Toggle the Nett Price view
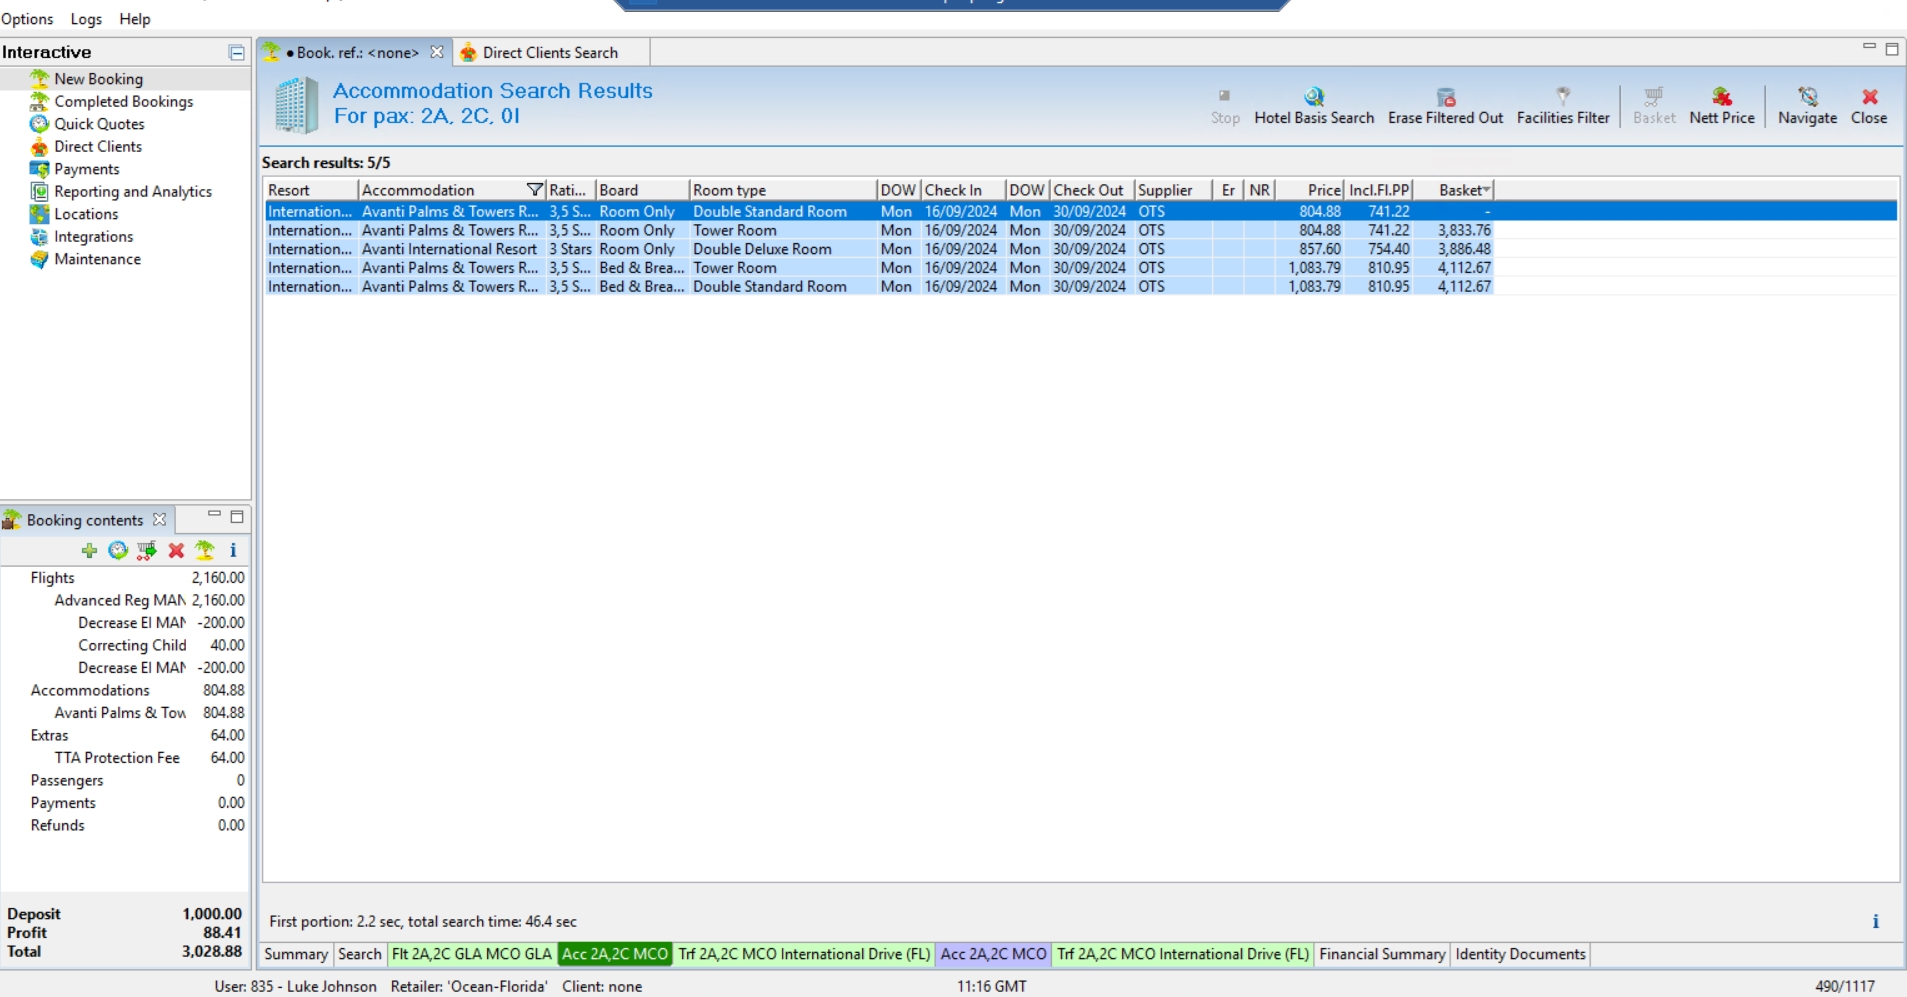This screenshot has width=1907, height=997. [x=1722, y=105]
